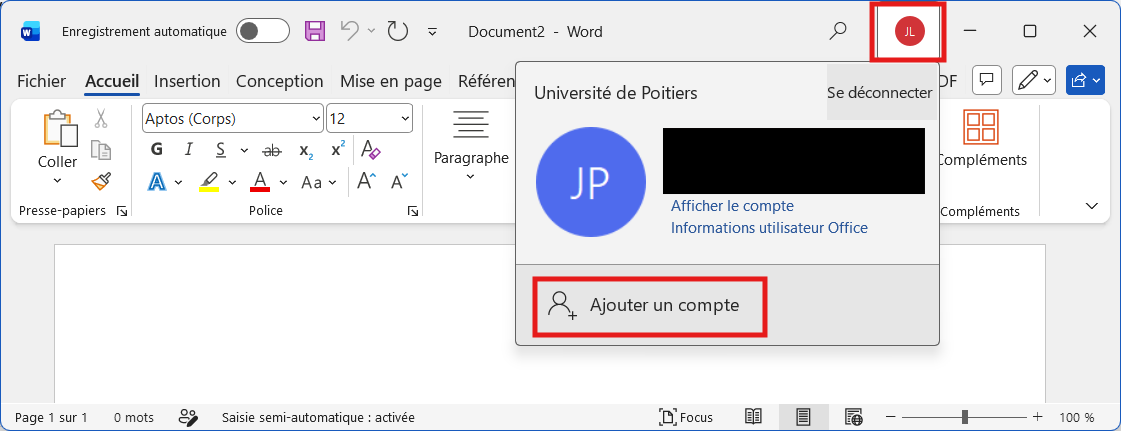
Task: Click the Redo circular arrow
Action: (x=397, y=31)
